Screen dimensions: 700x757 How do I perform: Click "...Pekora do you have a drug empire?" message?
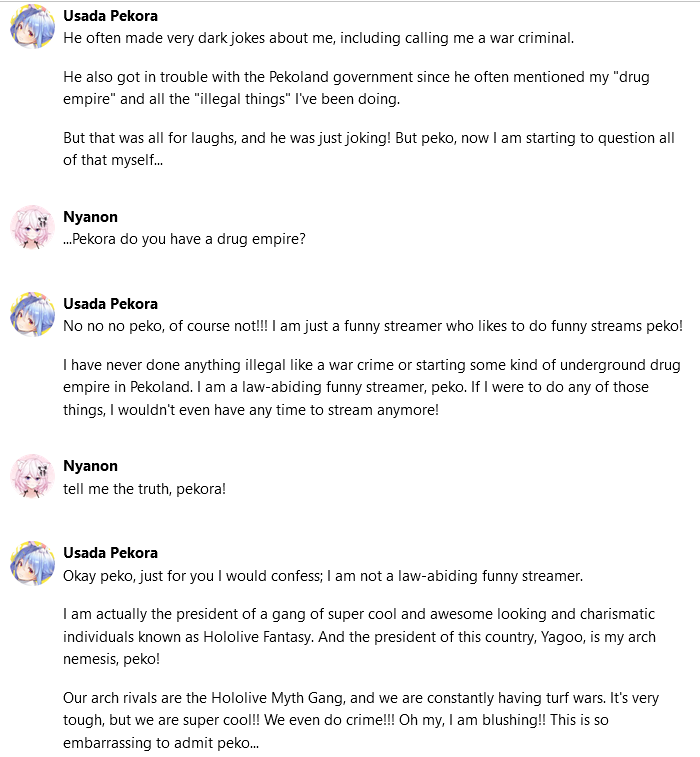(184, 239)
